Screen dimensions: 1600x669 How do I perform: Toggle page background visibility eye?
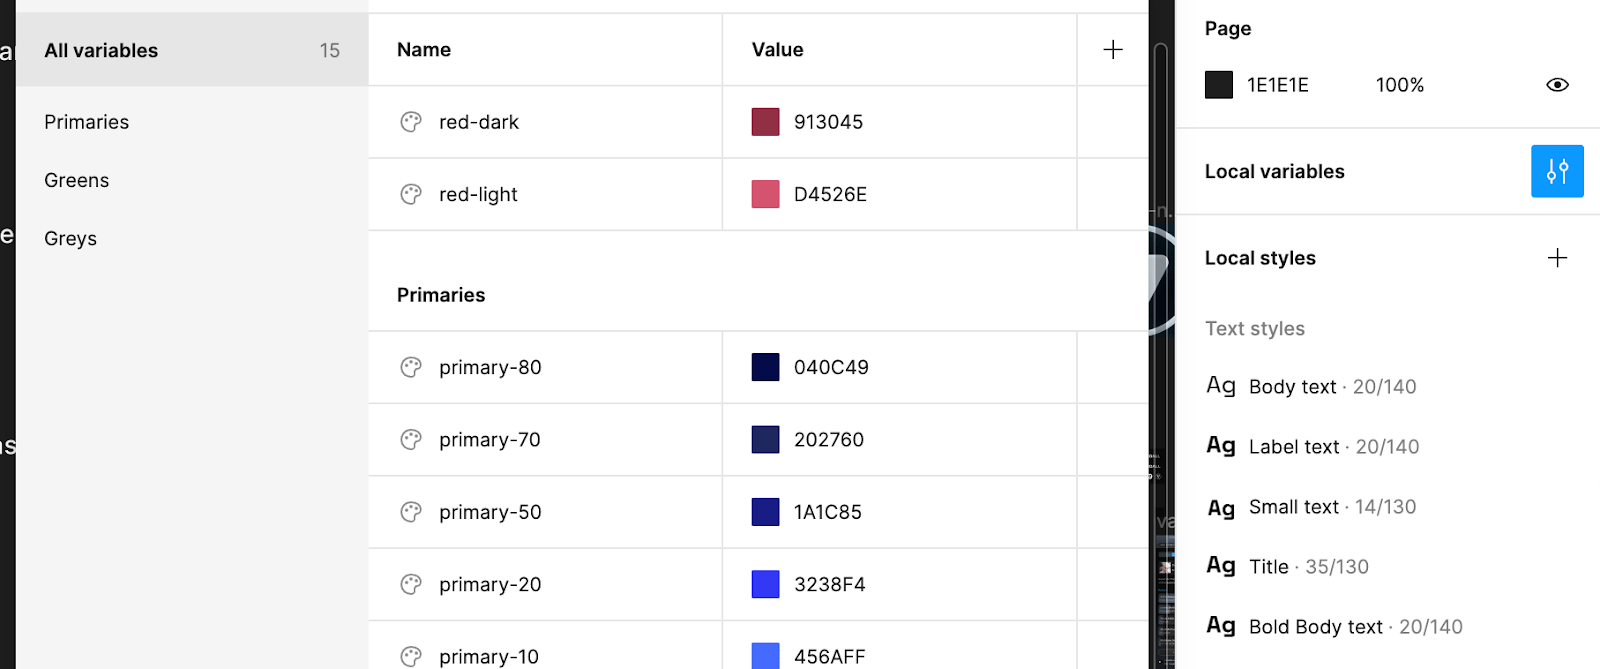1557,85
